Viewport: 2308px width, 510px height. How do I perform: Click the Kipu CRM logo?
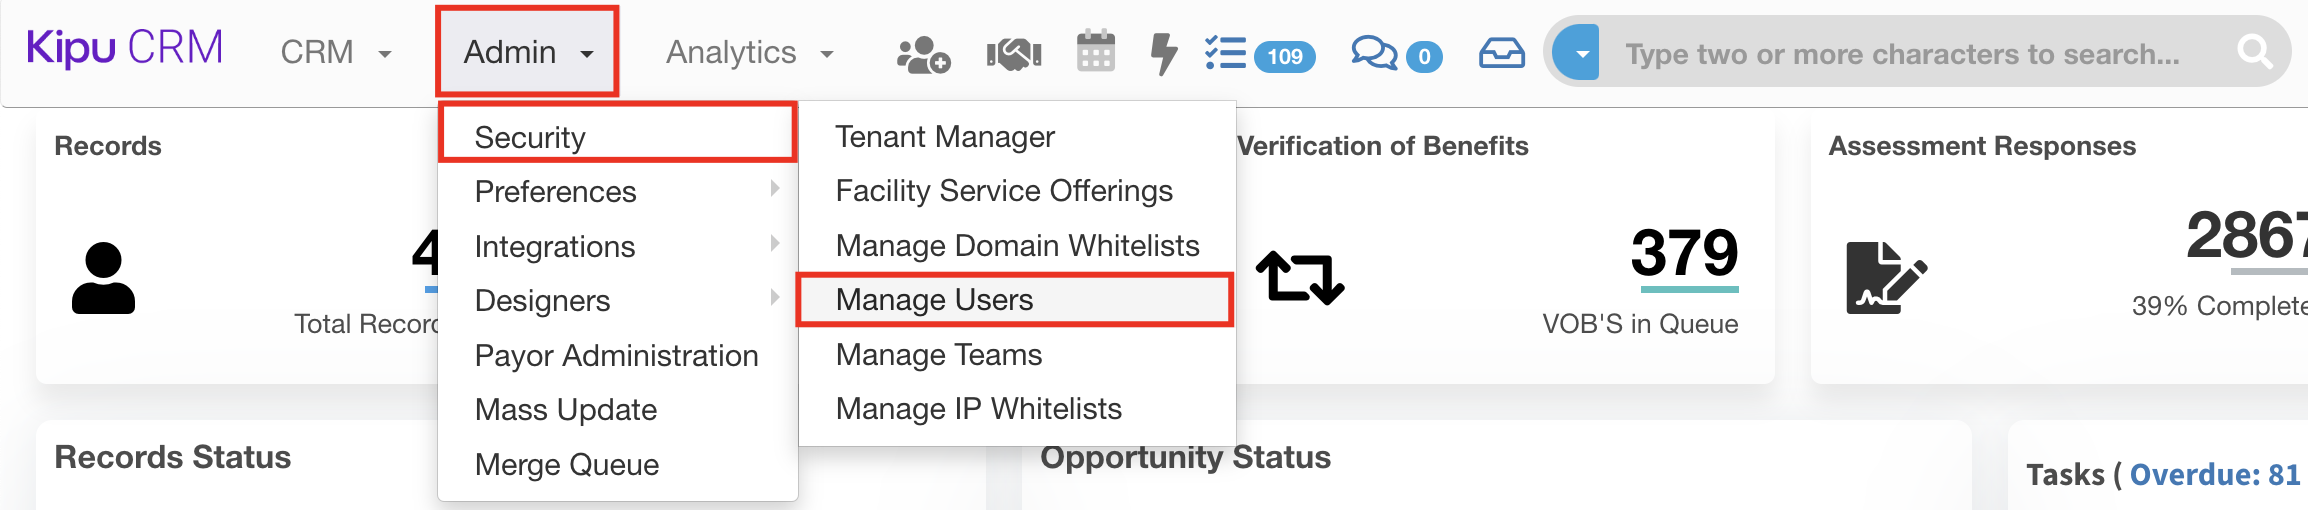pos(125,50)
